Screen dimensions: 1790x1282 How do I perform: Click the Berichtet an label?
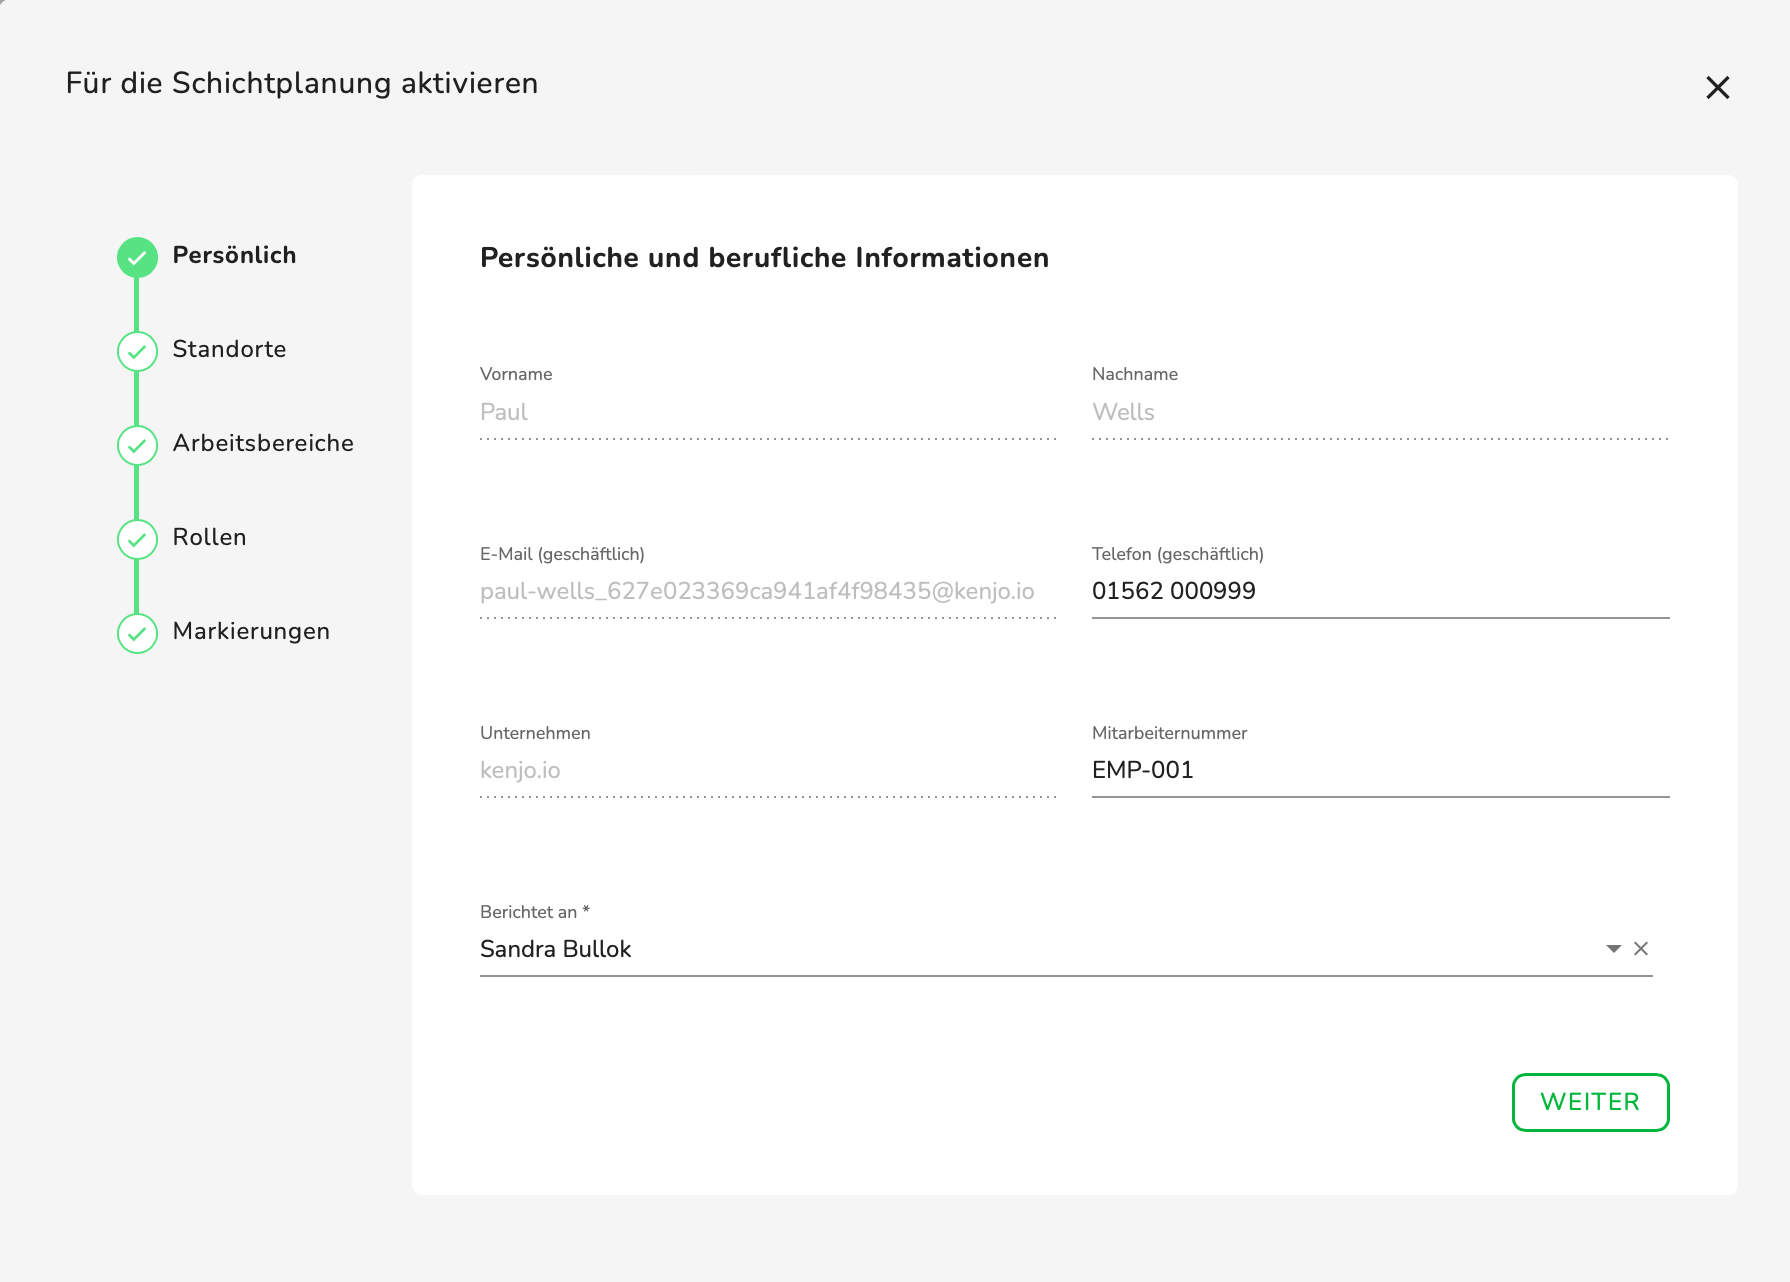coord(535,912)
